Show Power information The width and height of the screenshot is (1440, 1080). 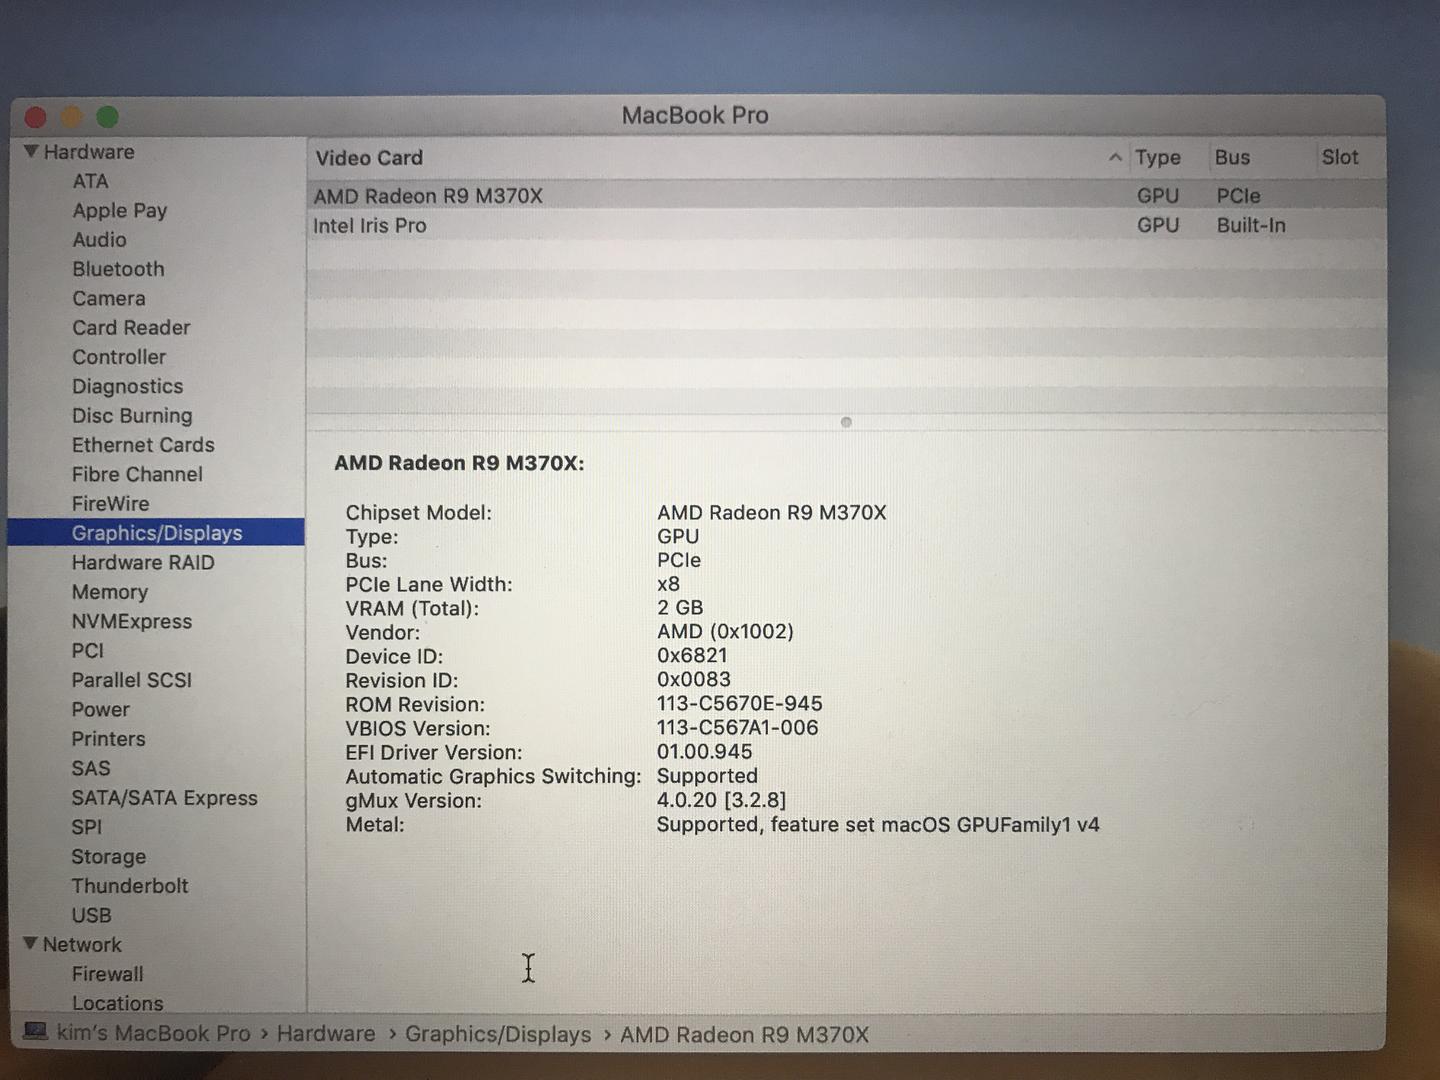point(100,709)
